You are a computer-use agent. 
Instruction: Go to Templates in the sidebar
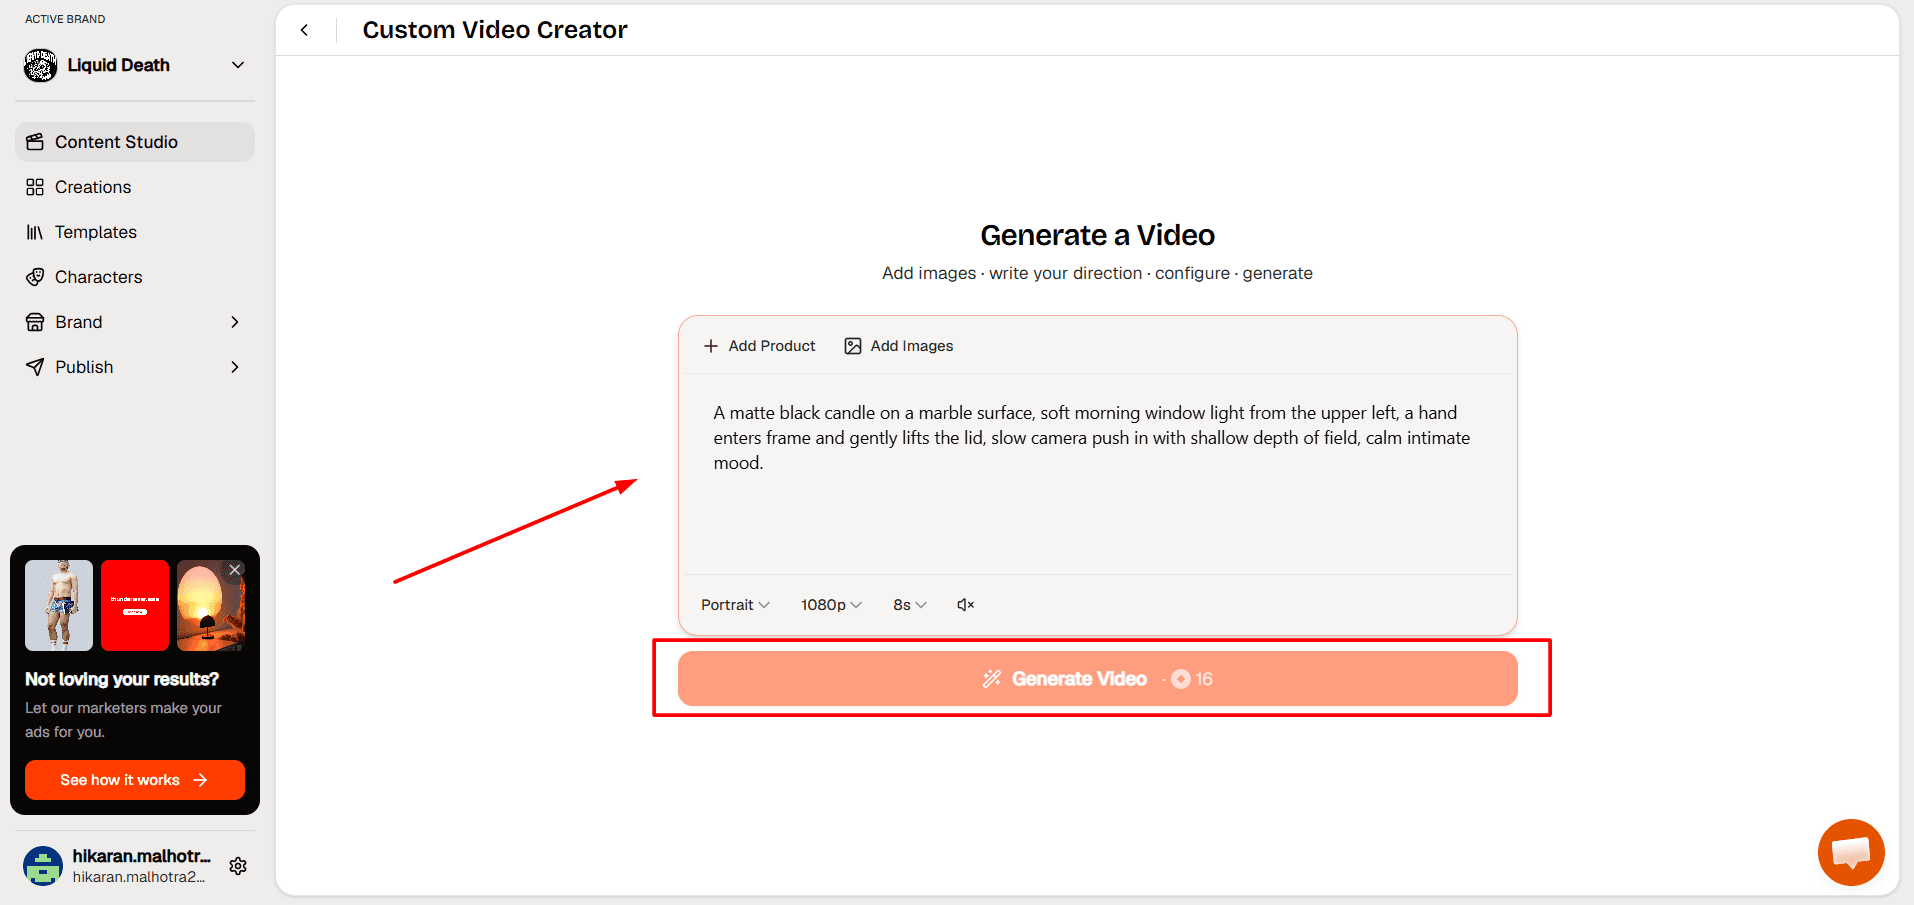135,232
